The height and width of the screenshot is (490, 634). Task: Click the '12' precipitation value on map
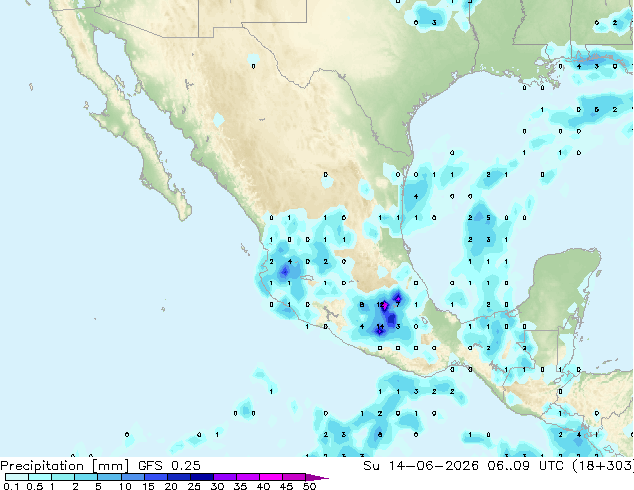380,304
